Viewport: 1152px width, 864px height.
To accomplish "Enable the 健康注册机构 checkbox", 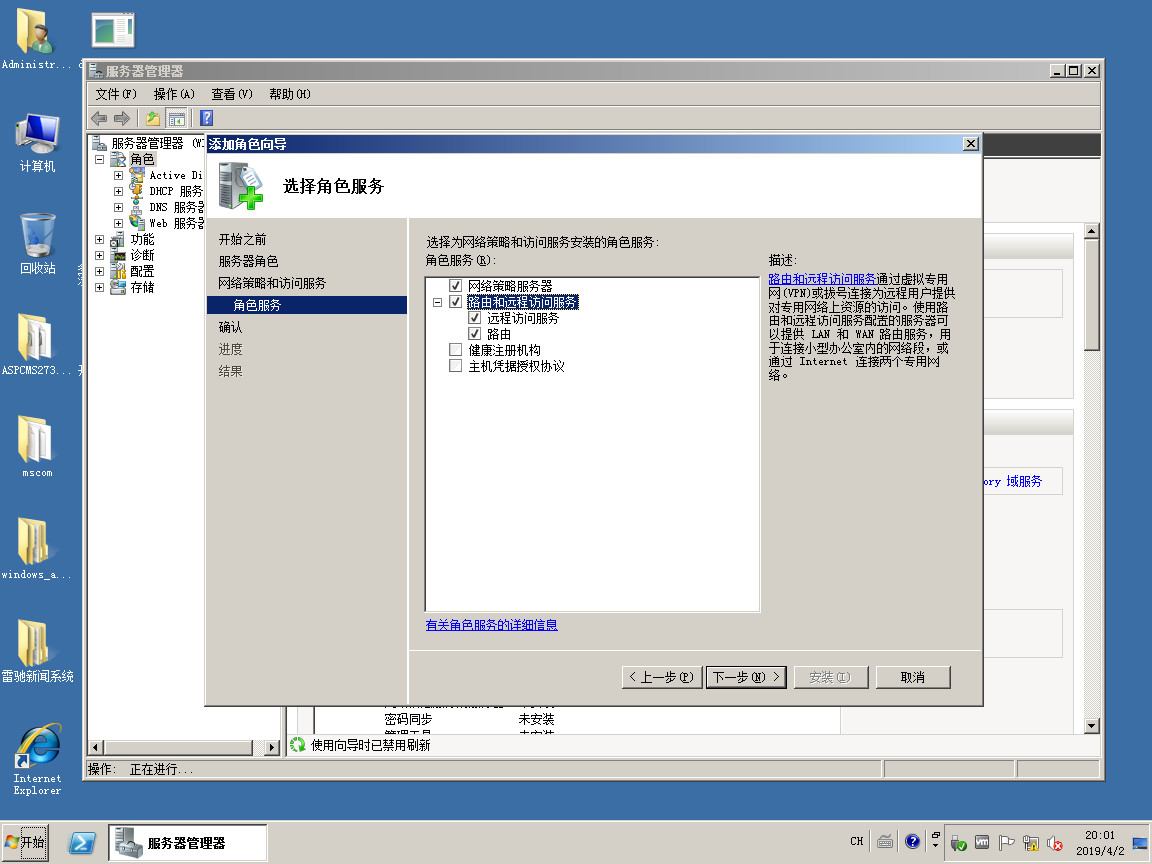I will [x=456, y=350].
